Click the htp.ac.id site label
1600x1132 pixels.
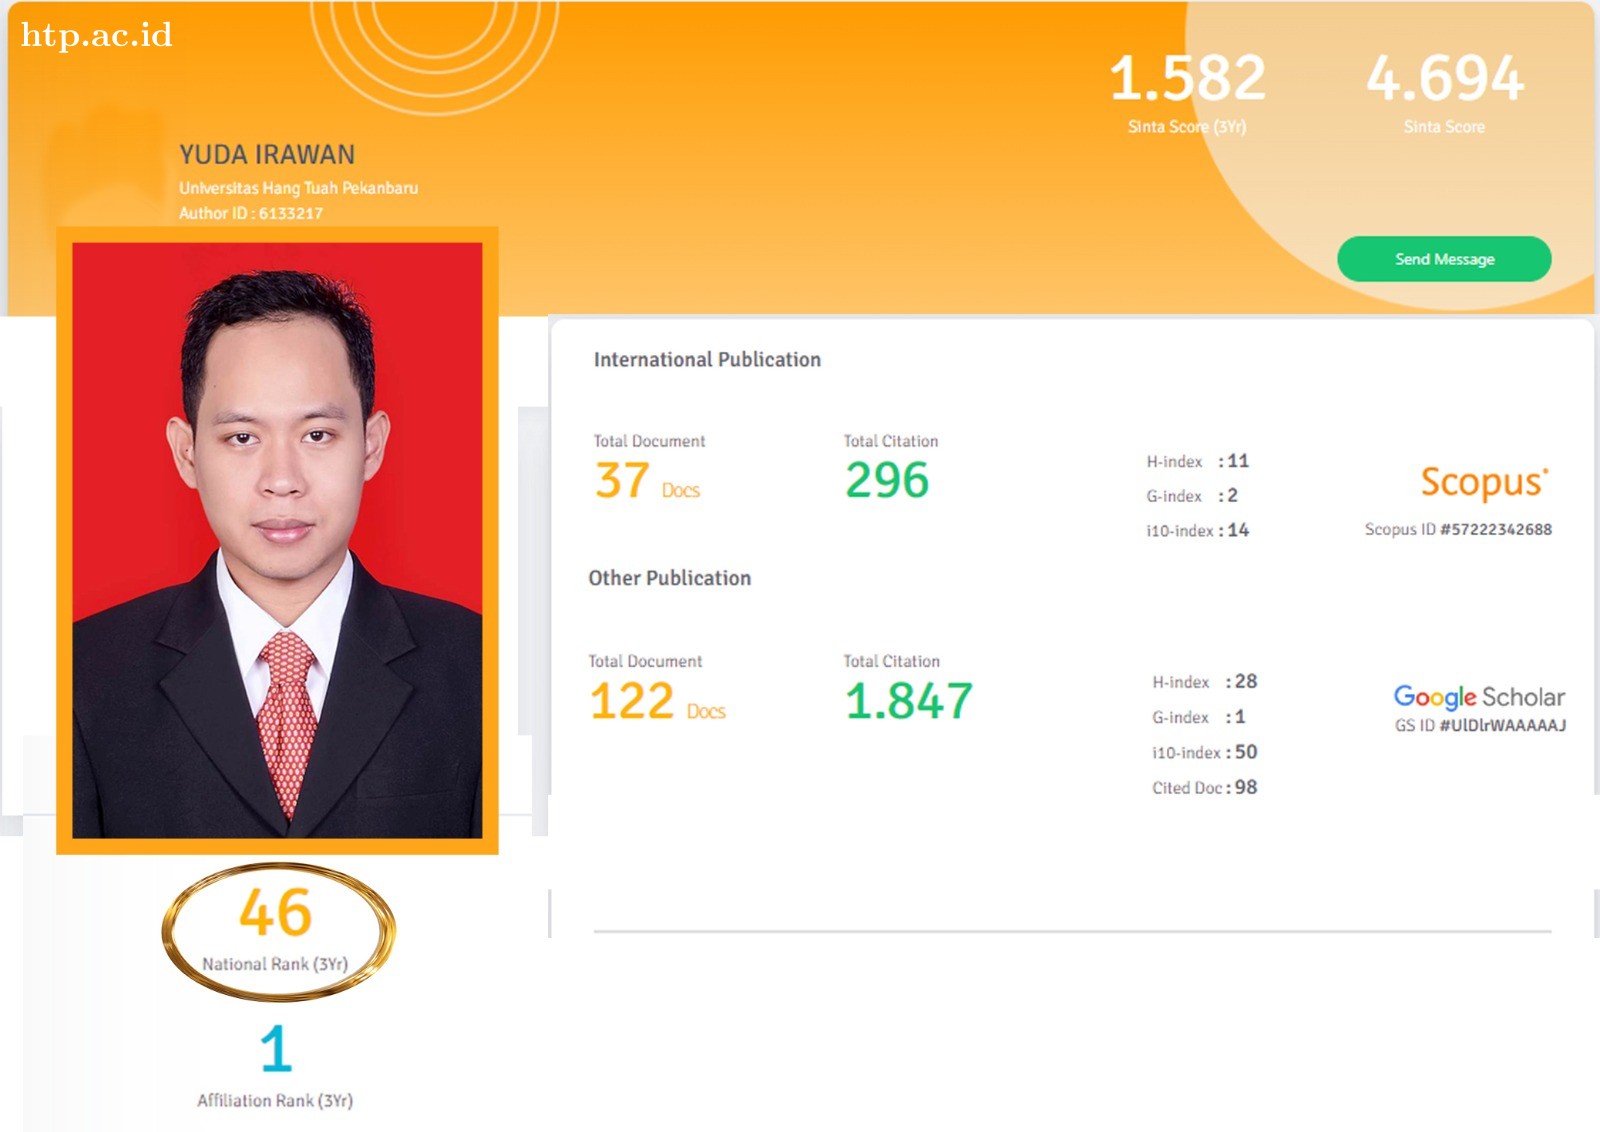coord(97,35)
